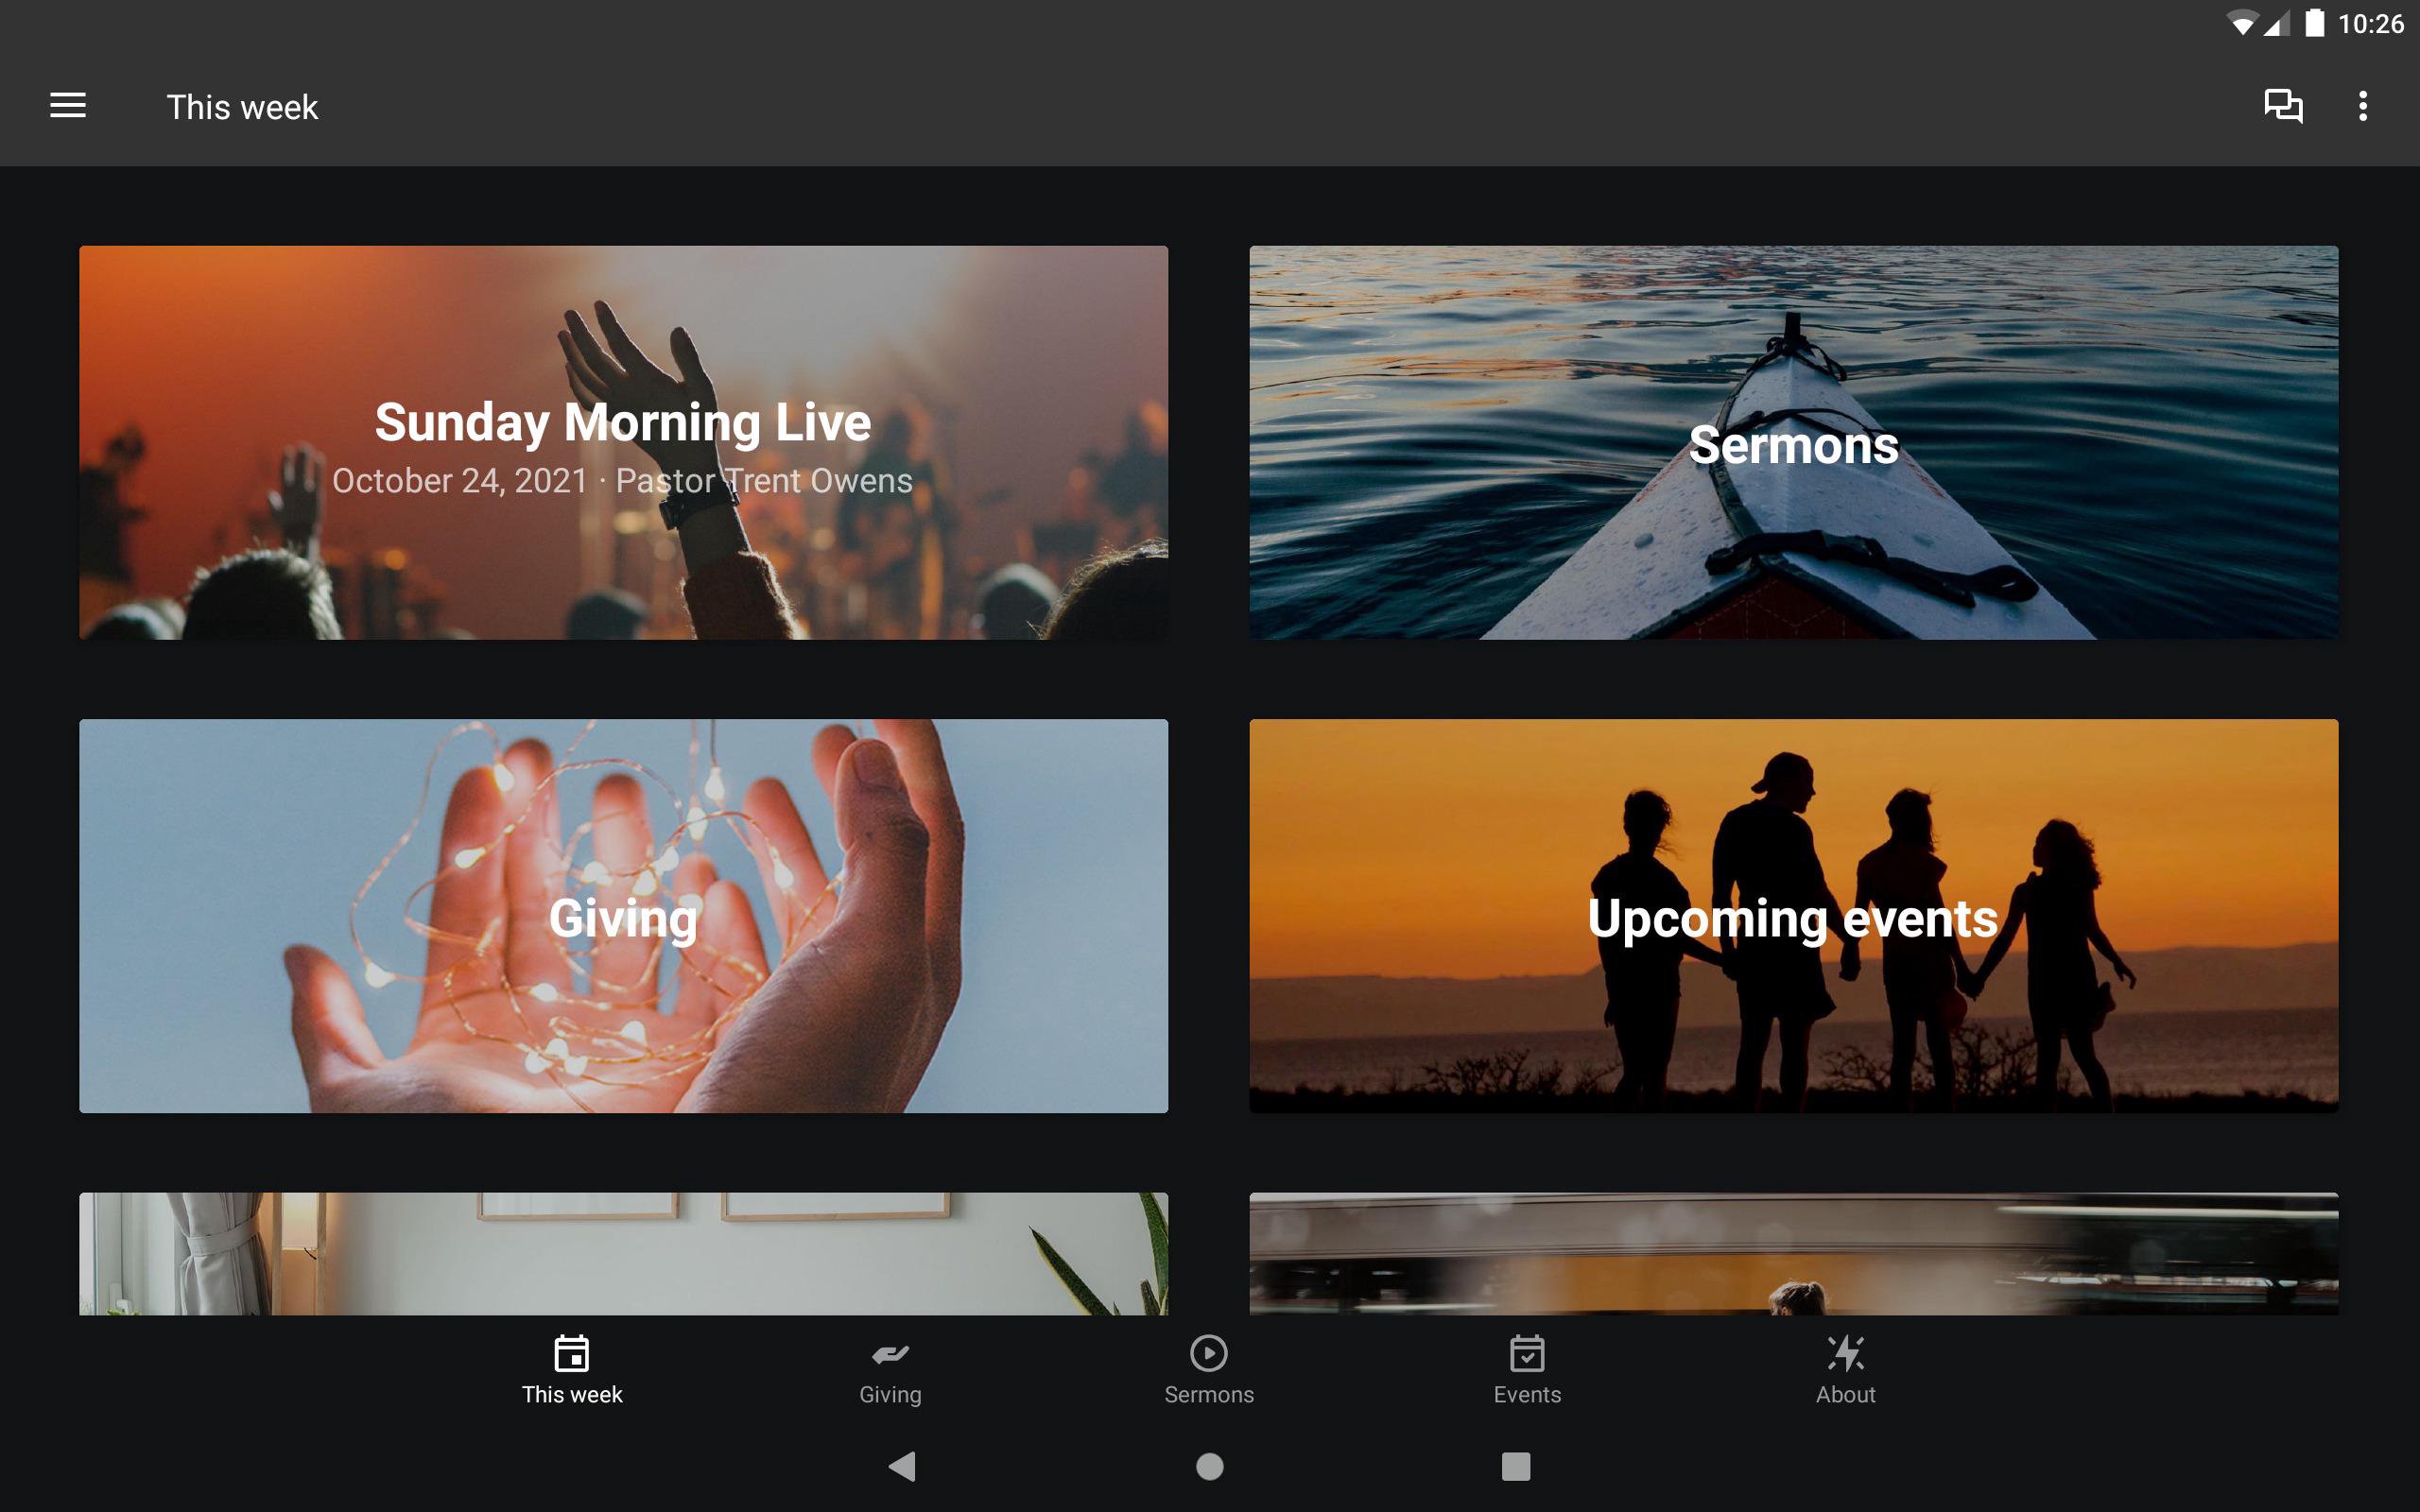Open the three-dot overflow menu
This screenshot has width=2420, height=1512.
(x=2362, y=105)
